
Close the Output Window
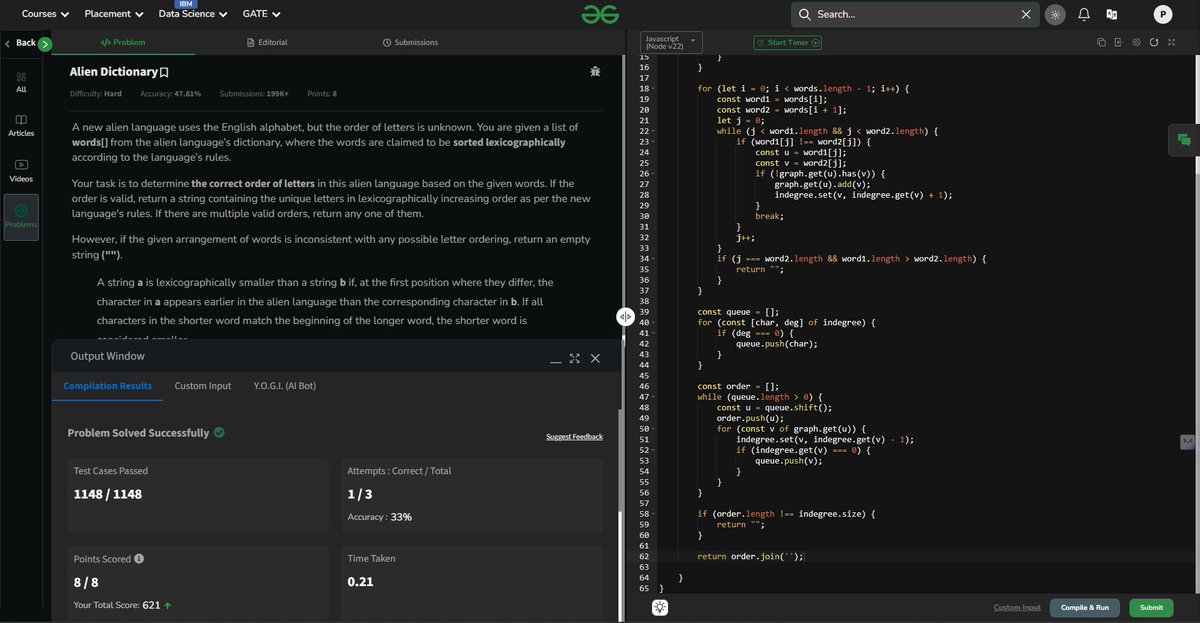(x=595, y=358)
